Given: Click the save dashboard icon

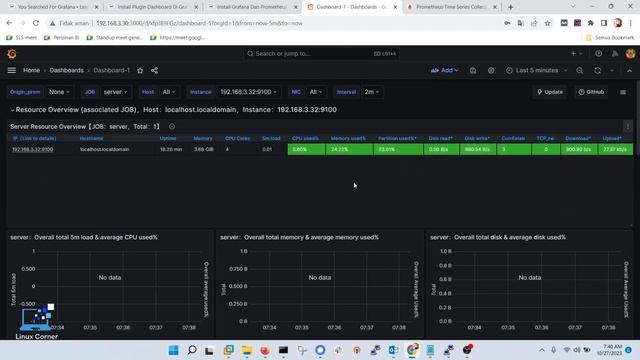Looking at the screenshot, I should (473, 70).
